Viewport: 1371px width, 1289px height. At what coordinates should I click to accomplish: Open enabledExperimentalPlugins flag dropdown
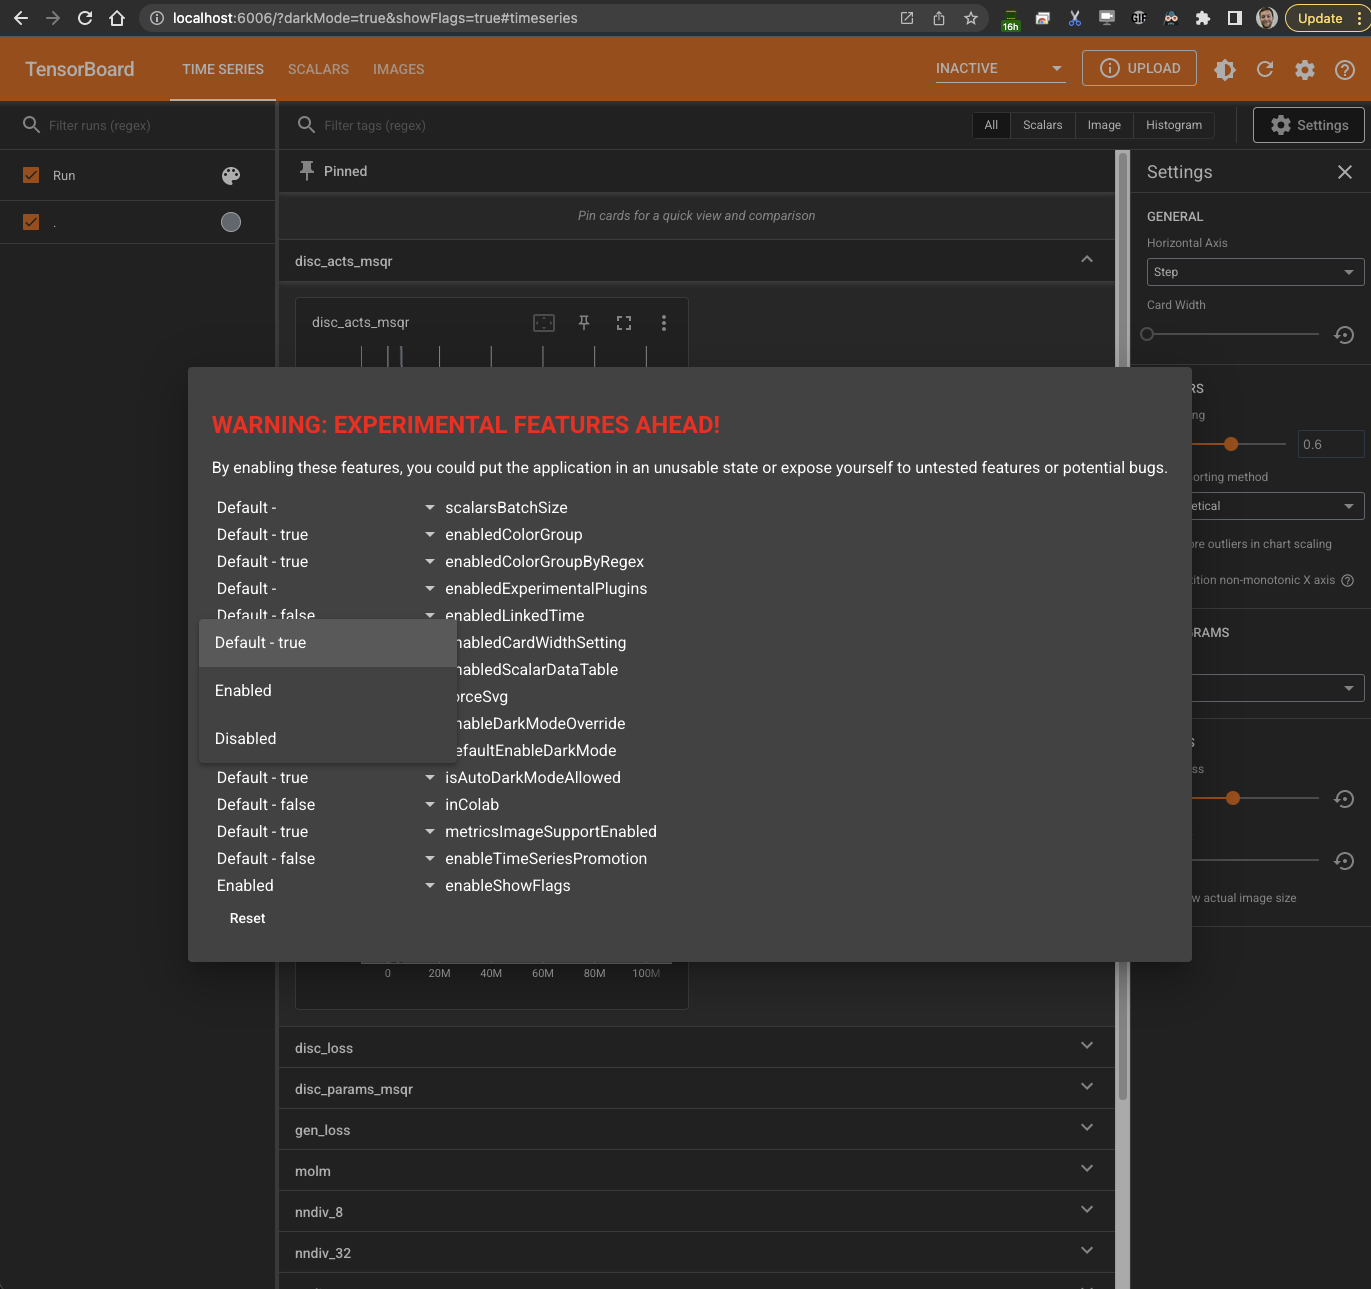326,589
